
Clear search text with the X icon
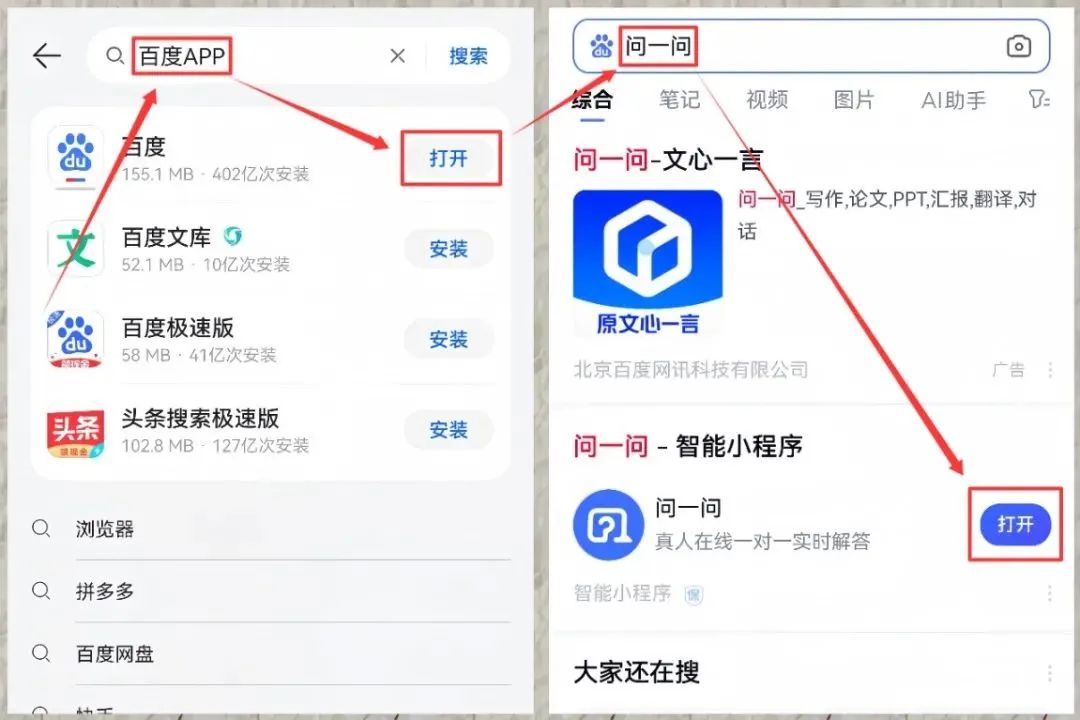(397, 56)
